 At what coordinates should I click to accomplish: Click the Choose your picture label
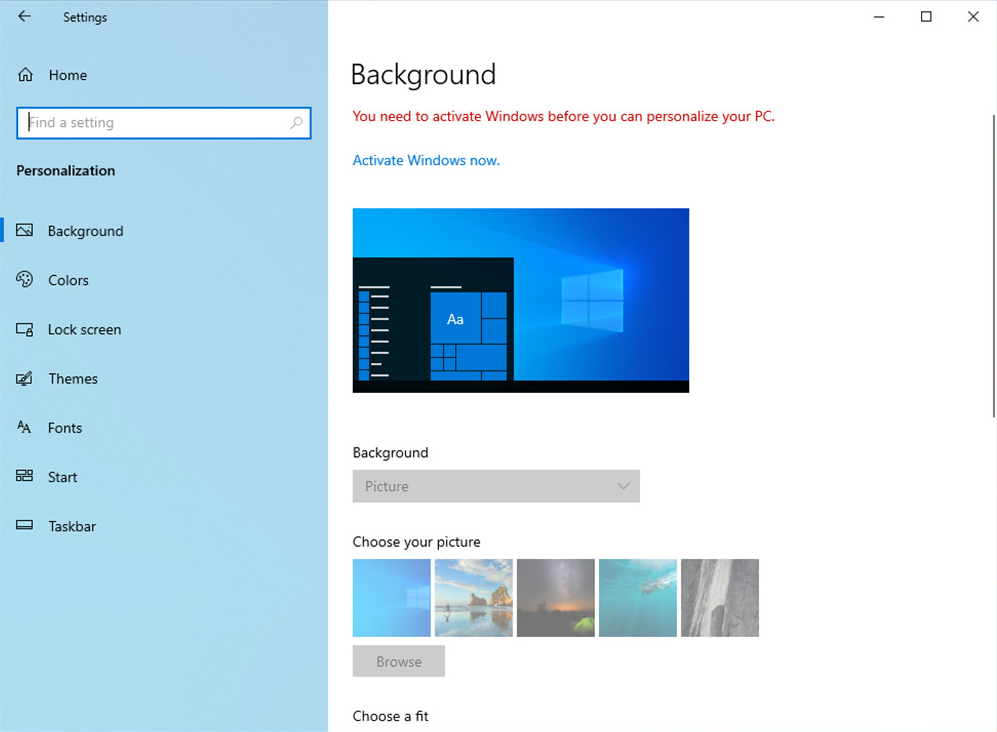click(x=416, y=542)
